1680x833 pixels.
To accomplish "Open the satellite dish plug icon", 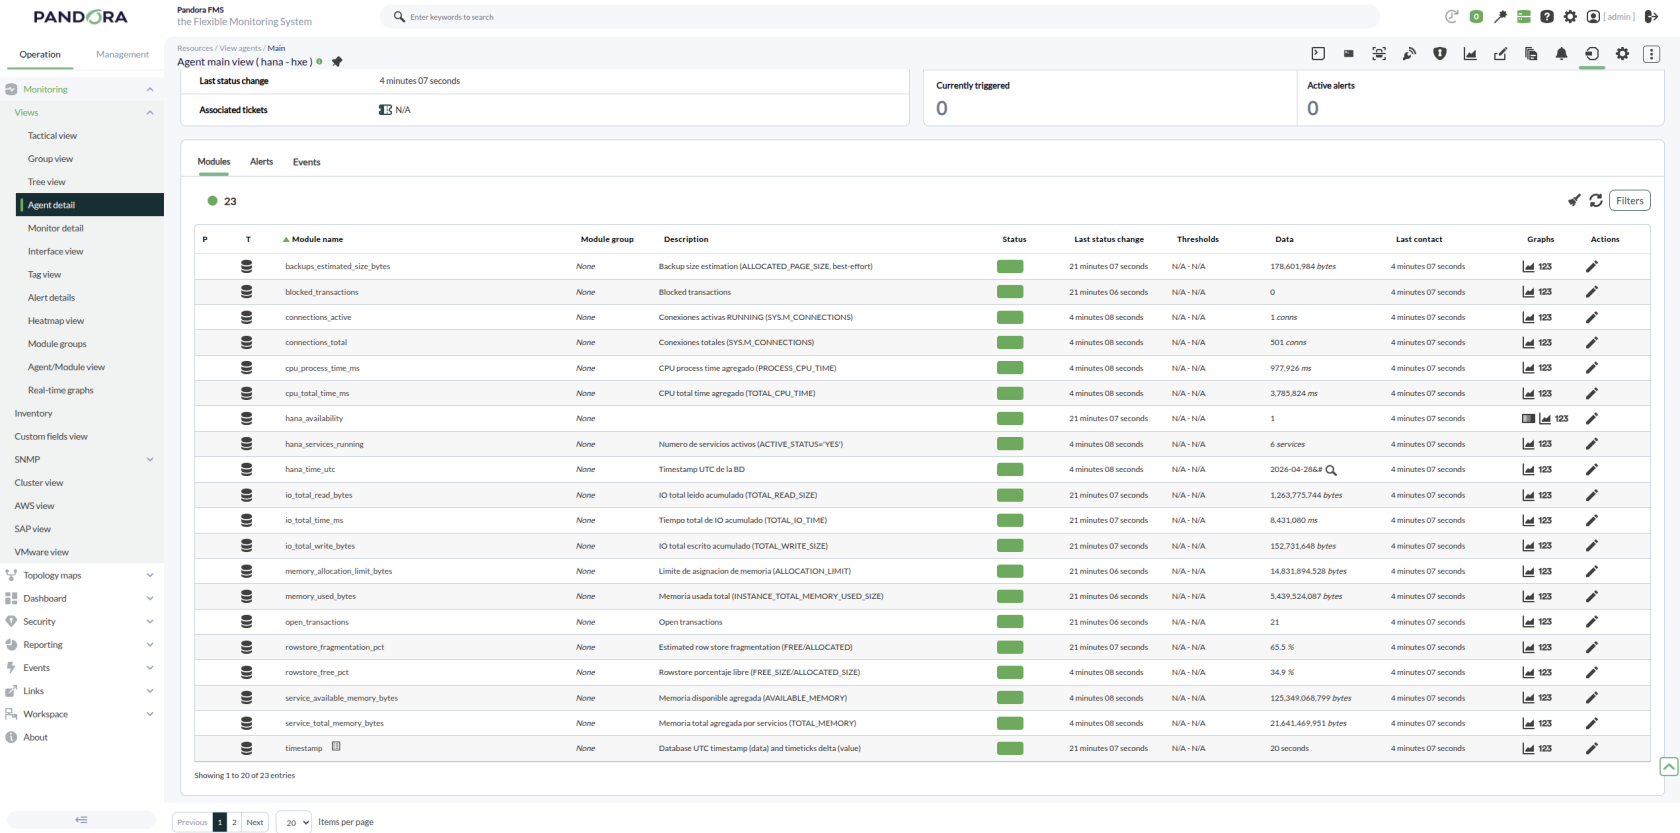I will point(1409,54).
